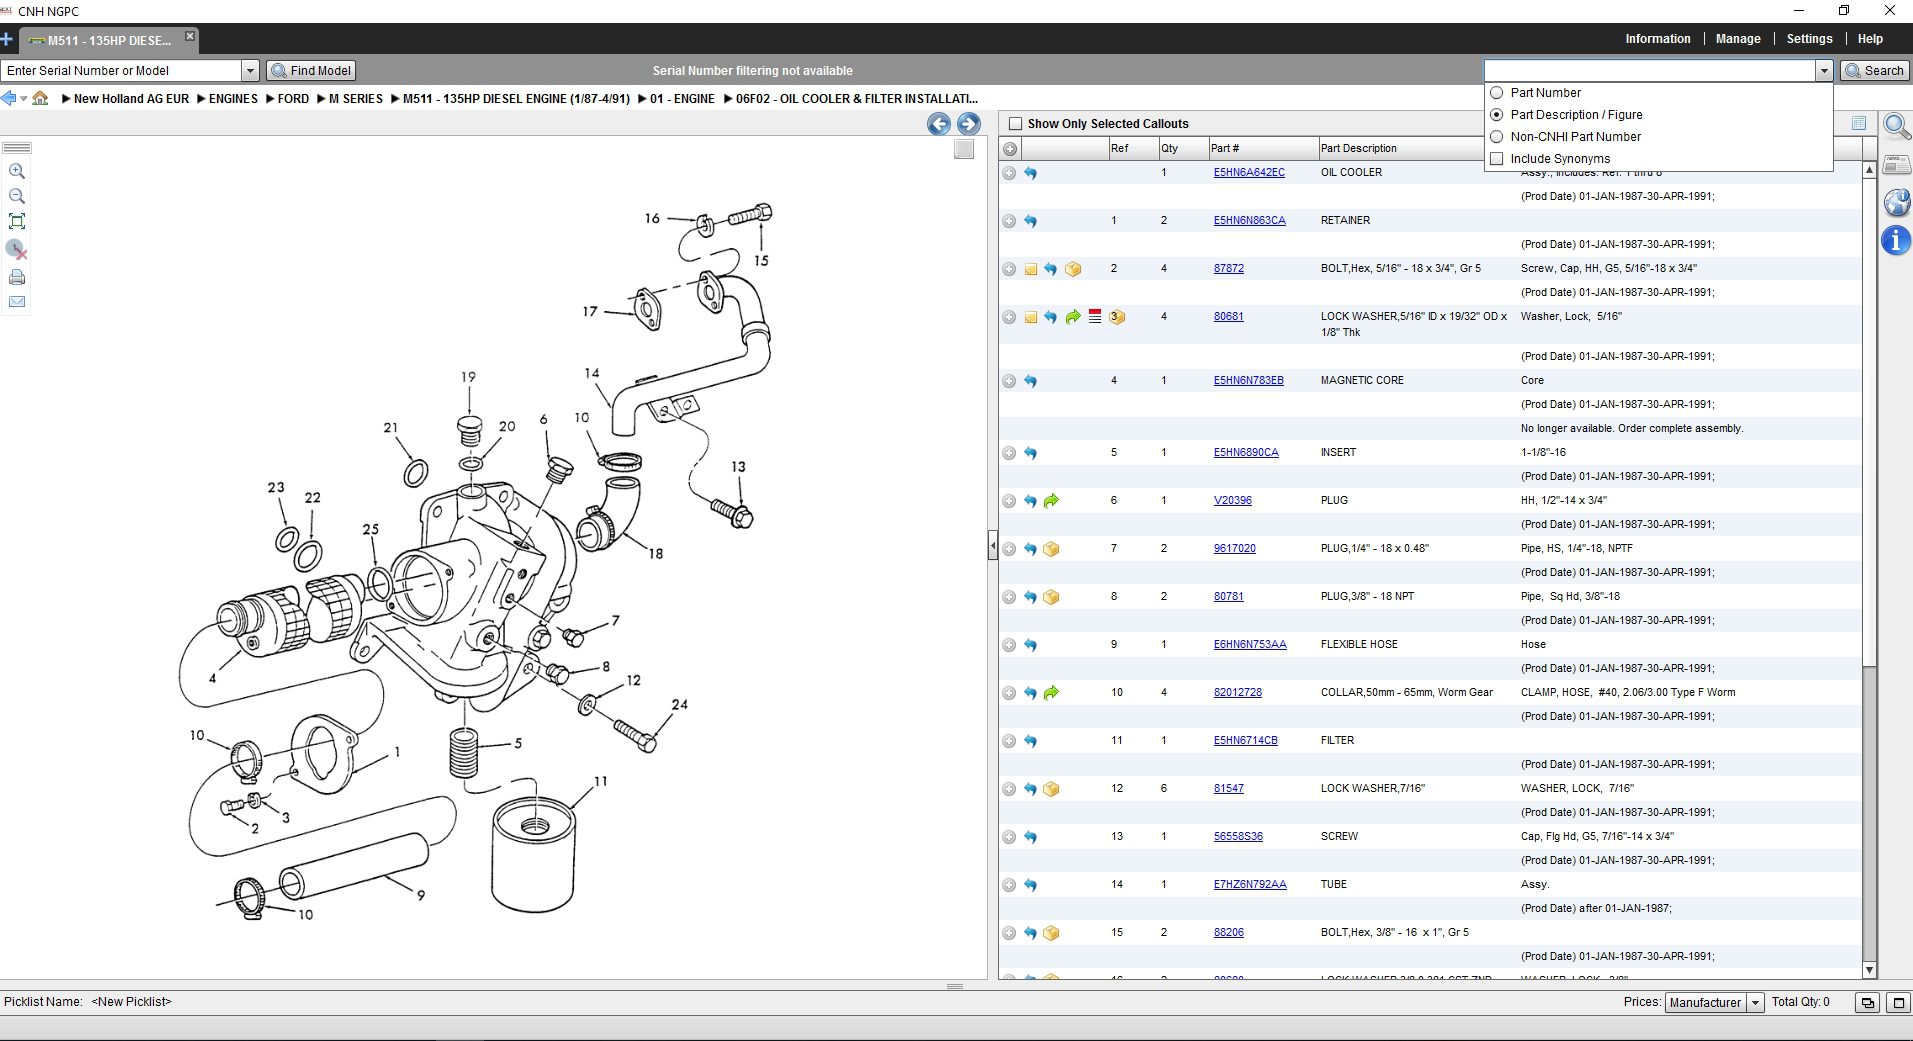The image size is (1913, 1041).
Task: Go to previous figure arrow
Action: [x=939, y=124]
